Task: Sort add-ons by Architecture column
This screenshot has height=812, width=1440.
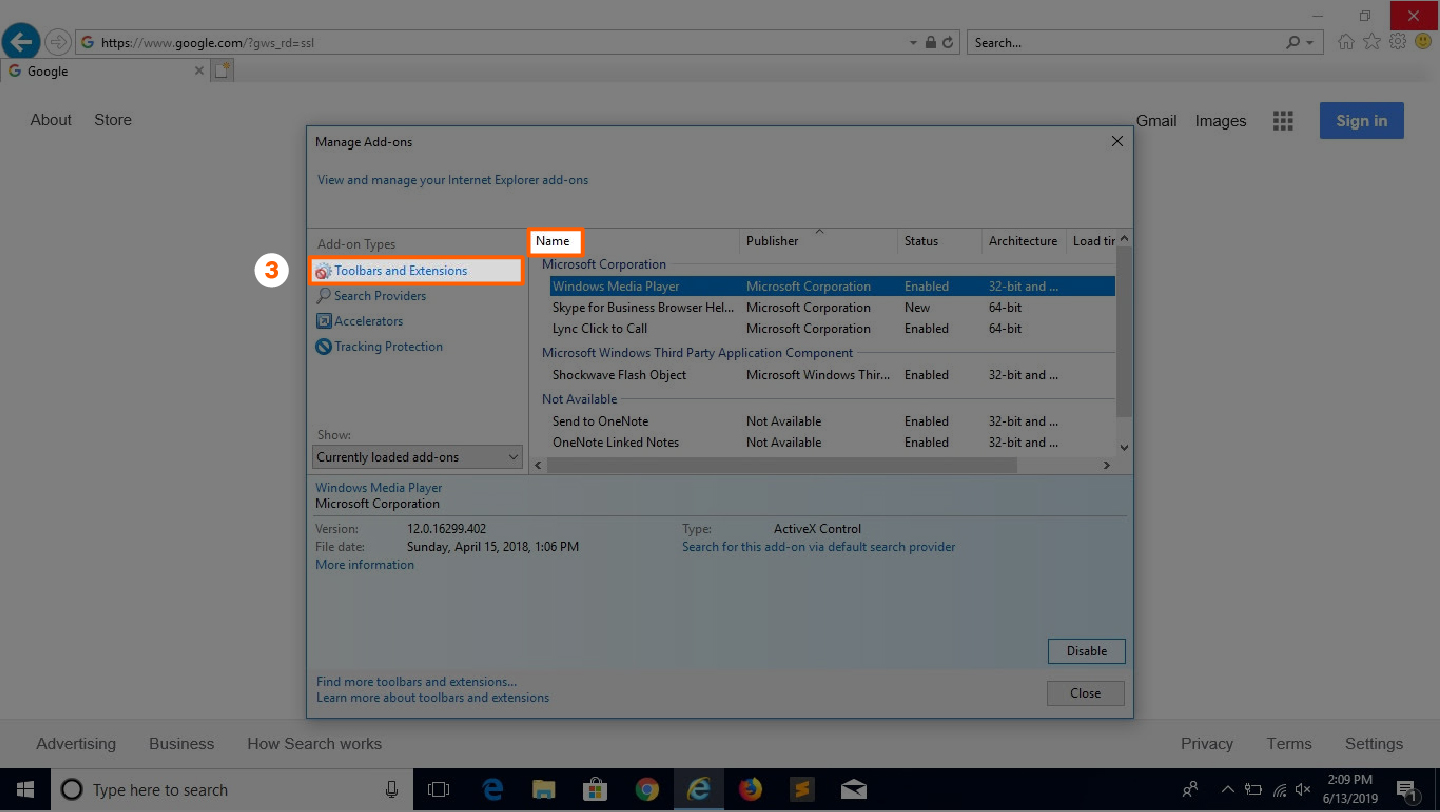Action: 1023,241
